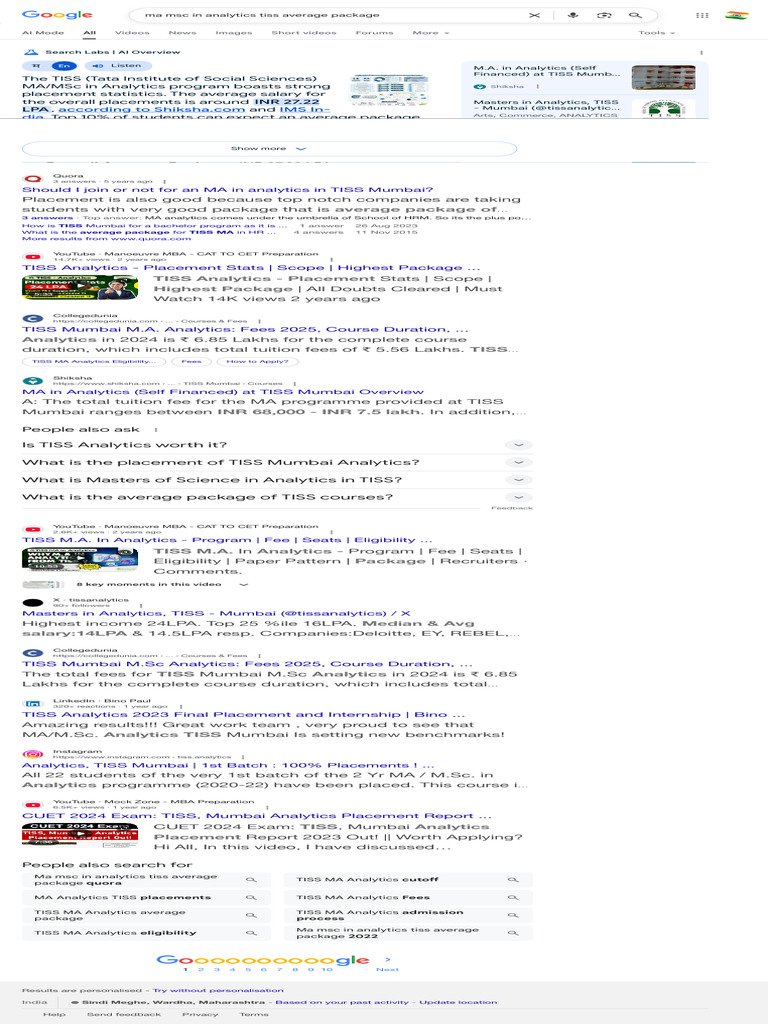
Task: Expand AI Overview with Show more
Action: (x=269, y=149)
